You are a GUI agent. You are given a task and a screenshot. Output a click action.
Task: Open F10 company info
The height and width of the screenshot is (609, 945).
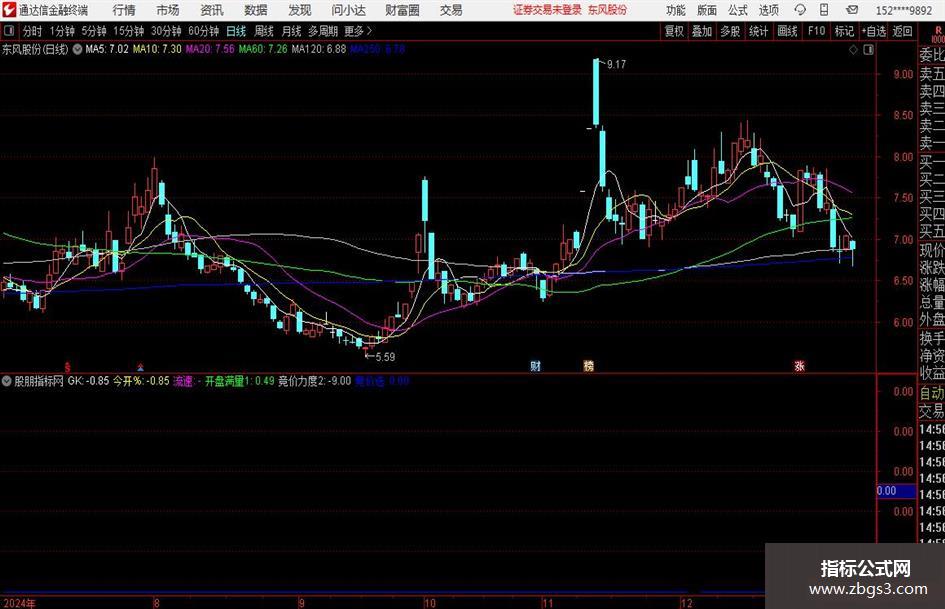coord(817,31)
